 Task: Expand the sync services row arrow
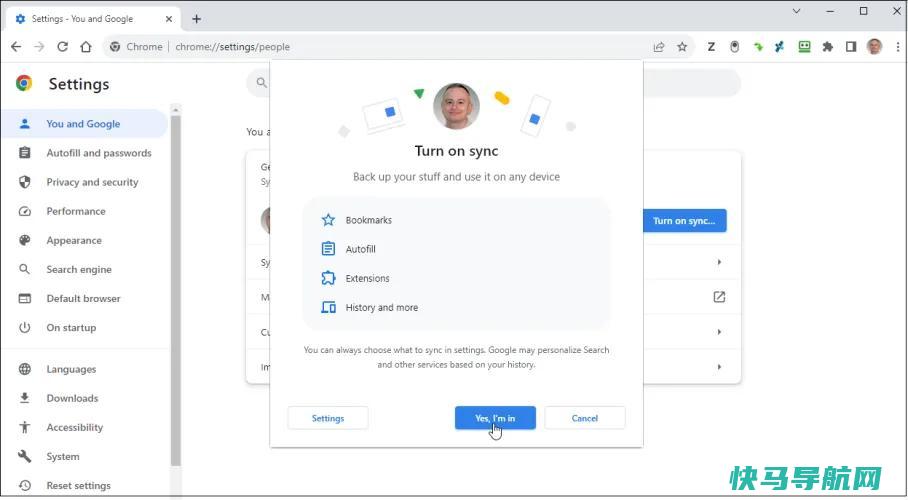click(x=719, y=262)
